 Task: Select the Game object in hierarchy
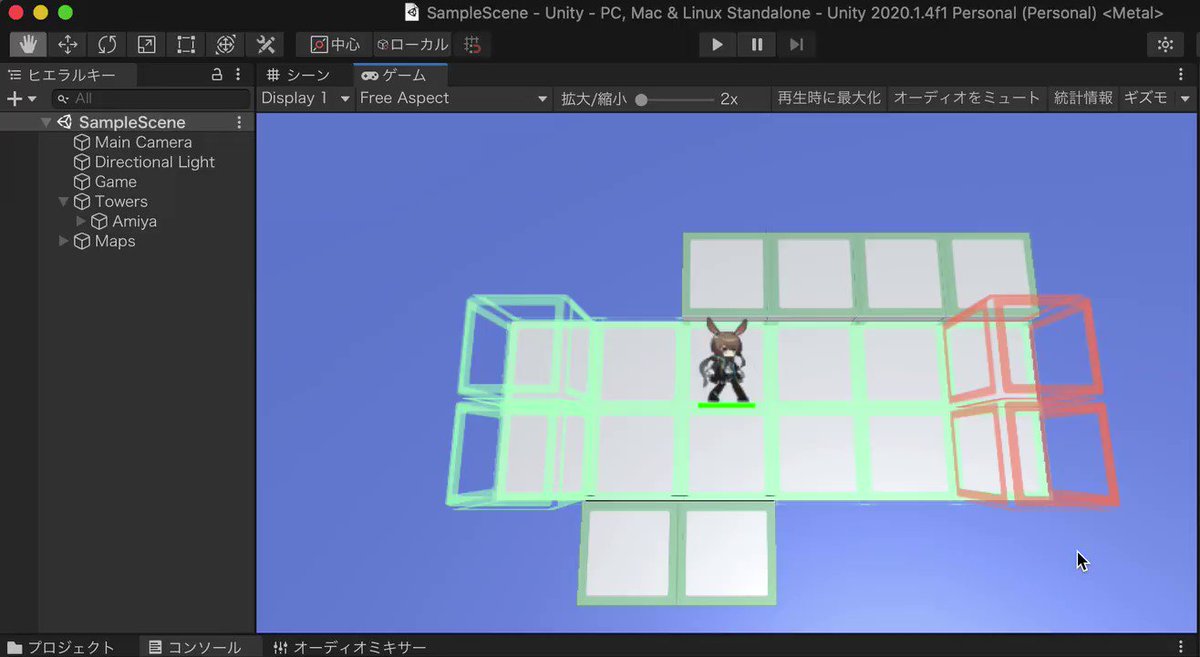[115, 182]
